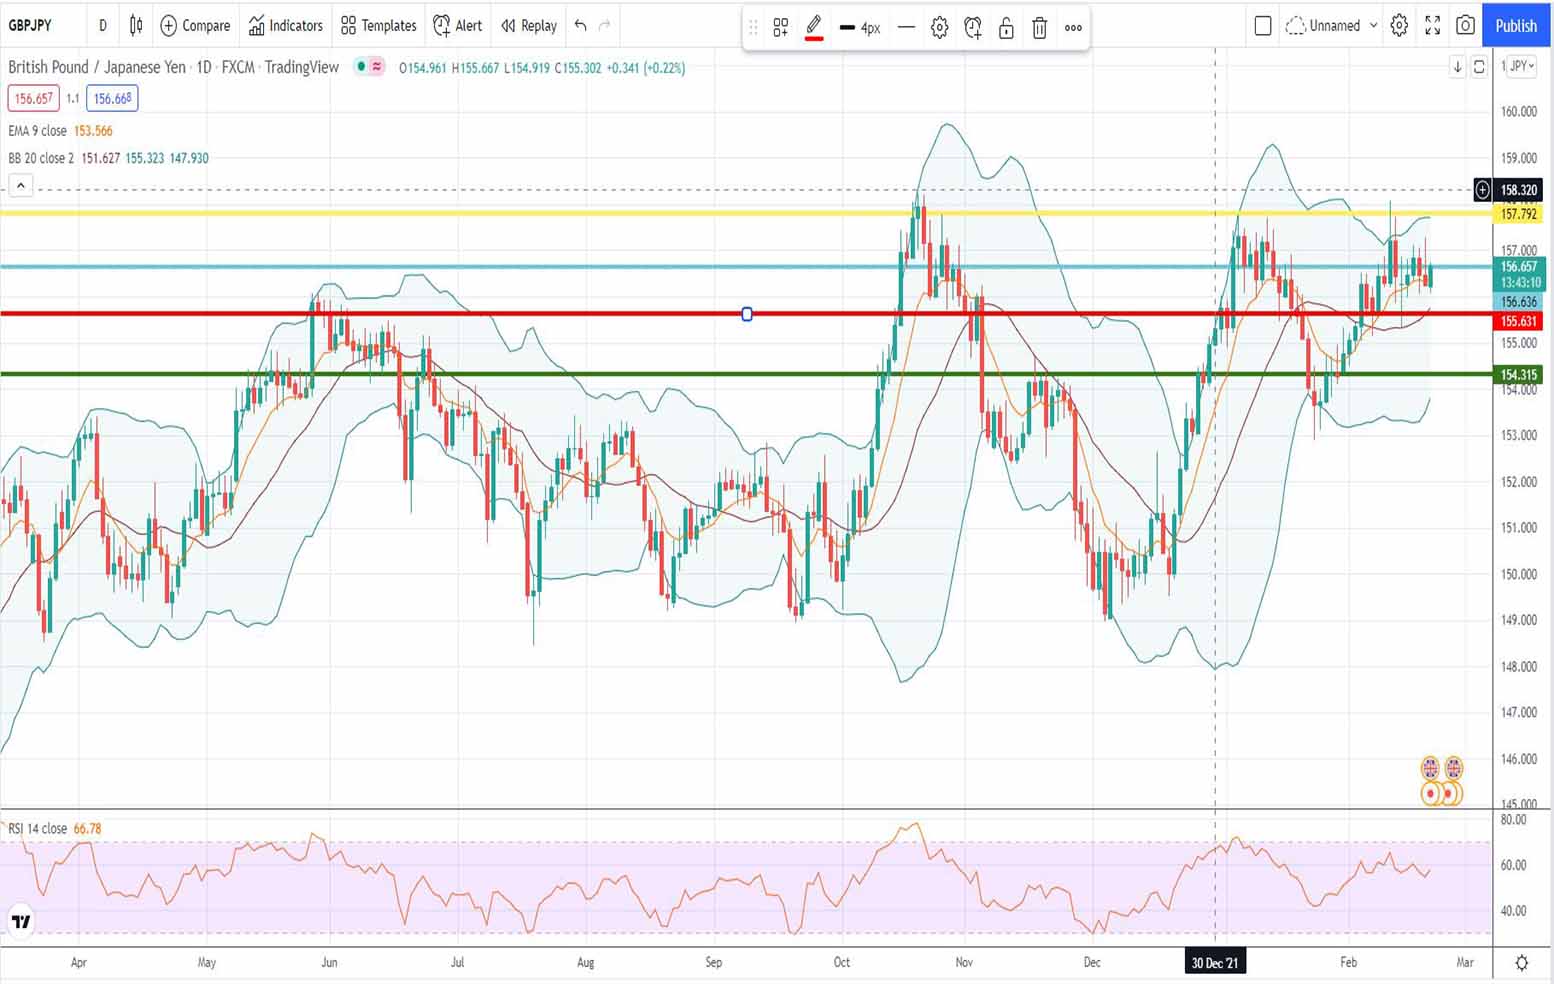Add alert on the selected line drawing
This screenshot has height=984, width=1554.
(972, 28)
